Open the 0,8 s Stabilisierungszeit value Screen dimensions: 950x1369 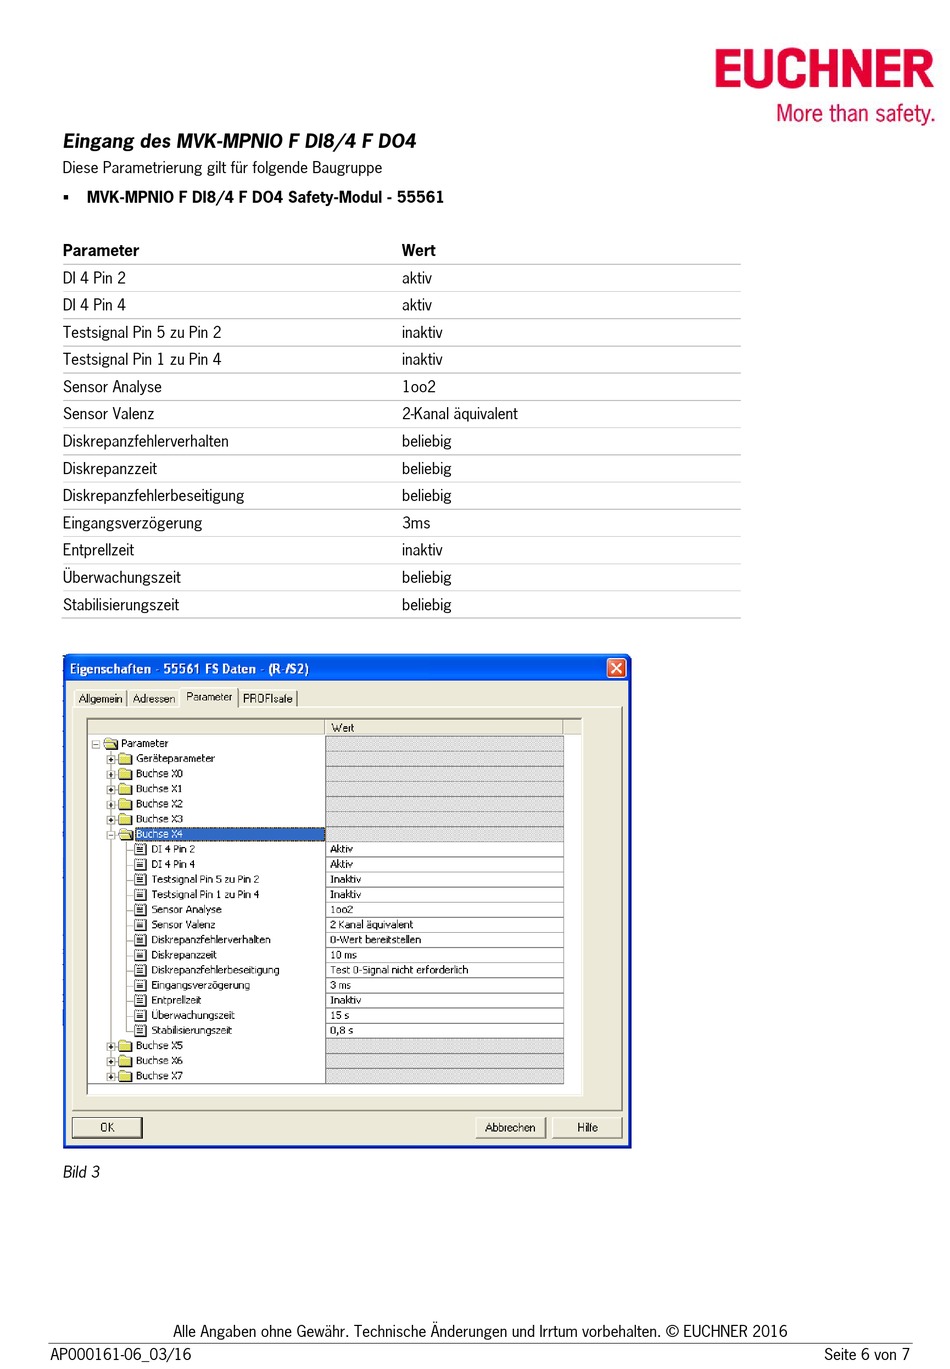[x=445, y=1030]
